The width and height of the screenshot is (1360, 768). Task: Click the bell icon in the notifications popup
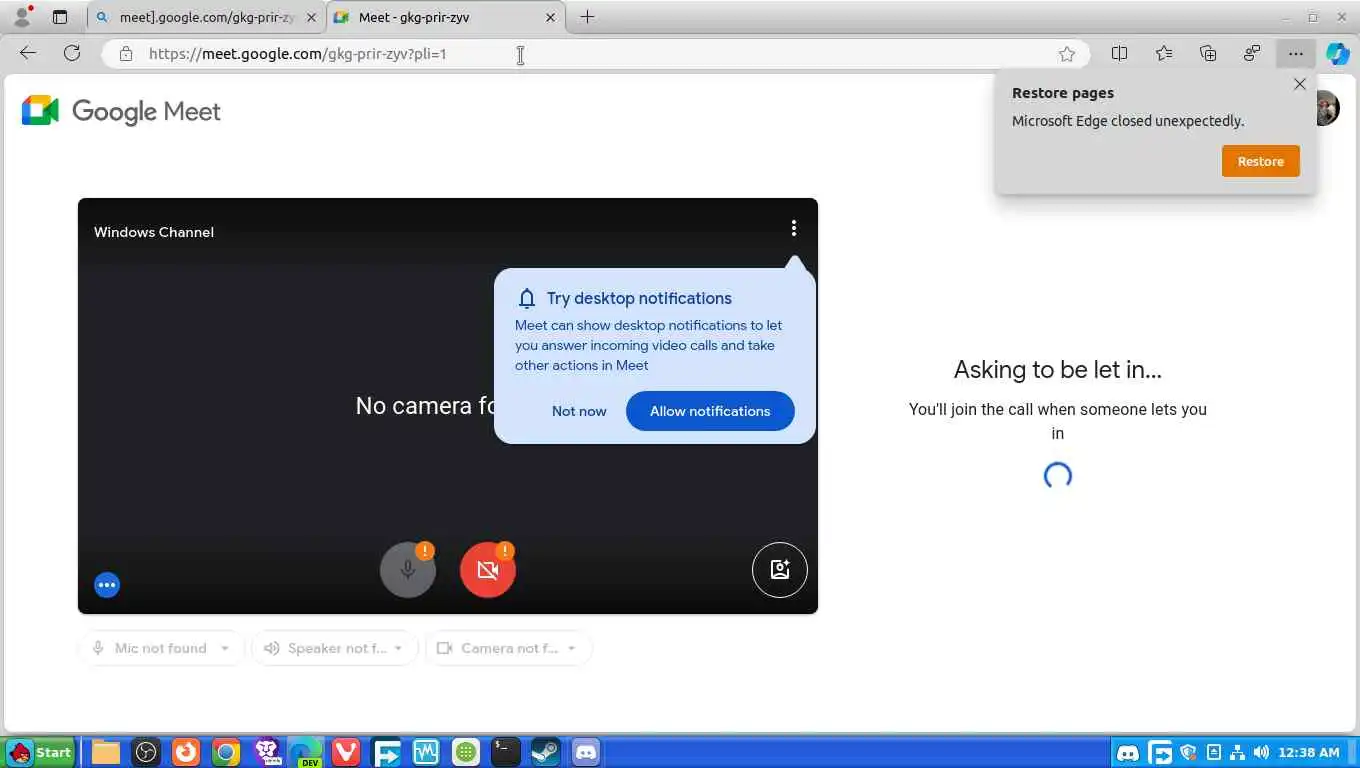[527, 298]
